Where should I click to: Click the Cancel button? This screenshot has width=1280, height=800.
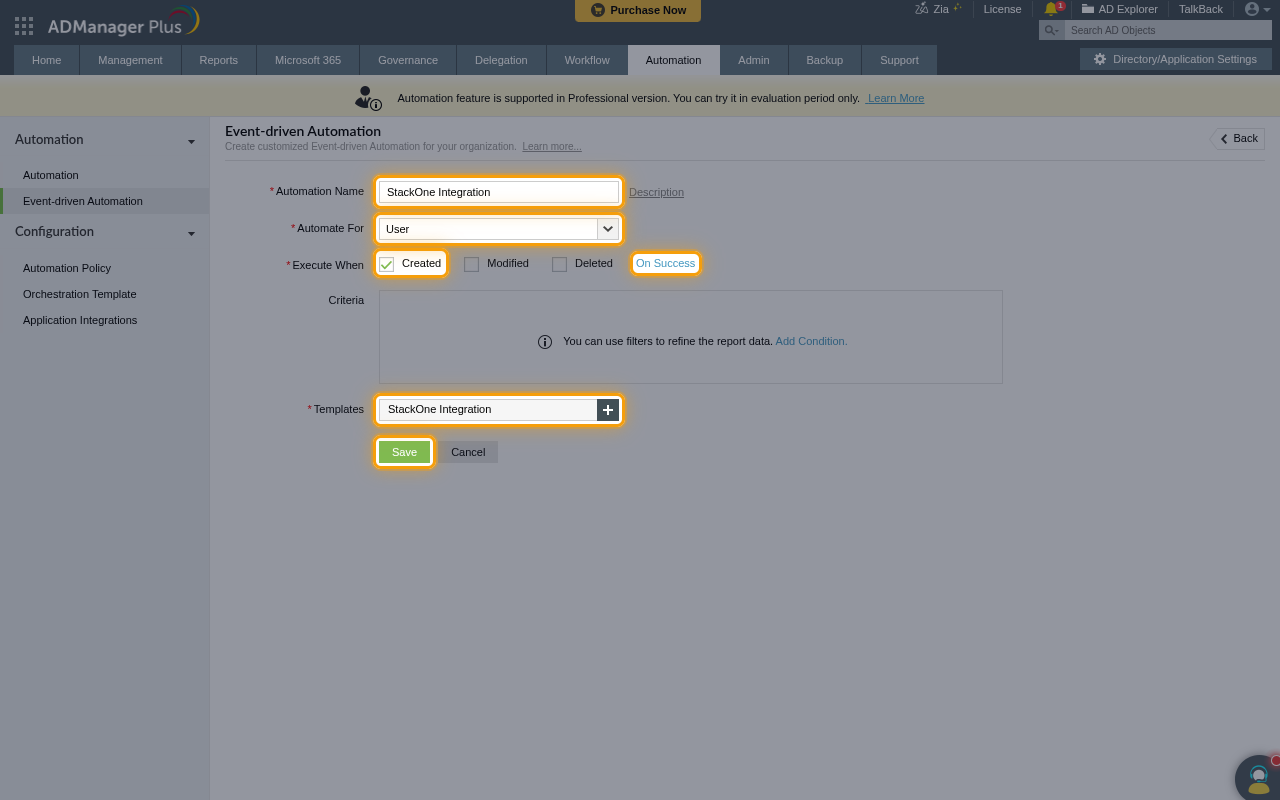[x=468, y=452]
